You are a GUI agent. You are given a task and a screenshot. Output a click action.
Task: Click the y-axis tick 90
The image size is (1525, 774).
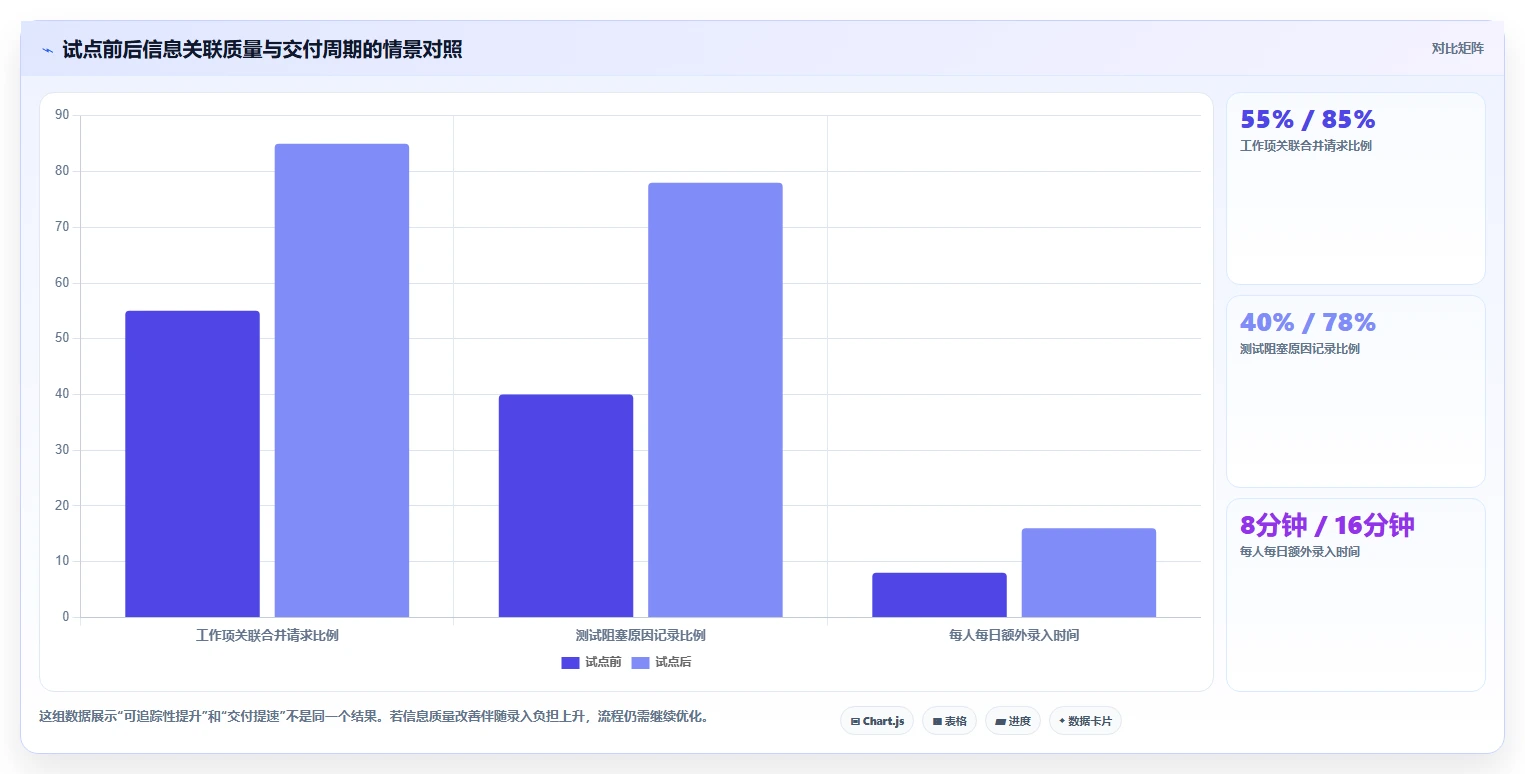click(62, 115)
